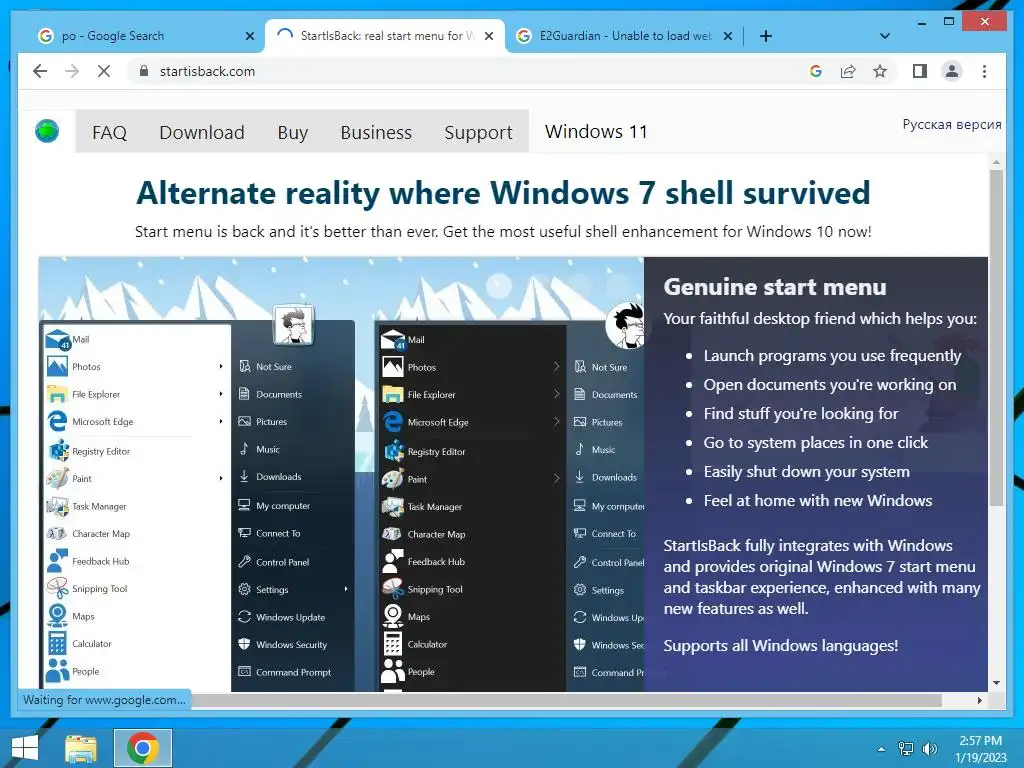Go back using the browser back arrow
This screenshot has height=768, width=1024.
coord(40,71)
